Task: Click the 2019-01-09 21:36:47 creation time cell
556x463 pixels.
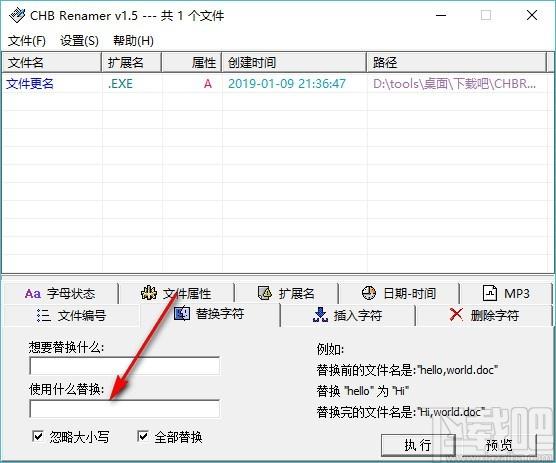Action: [x=287, y=84]
